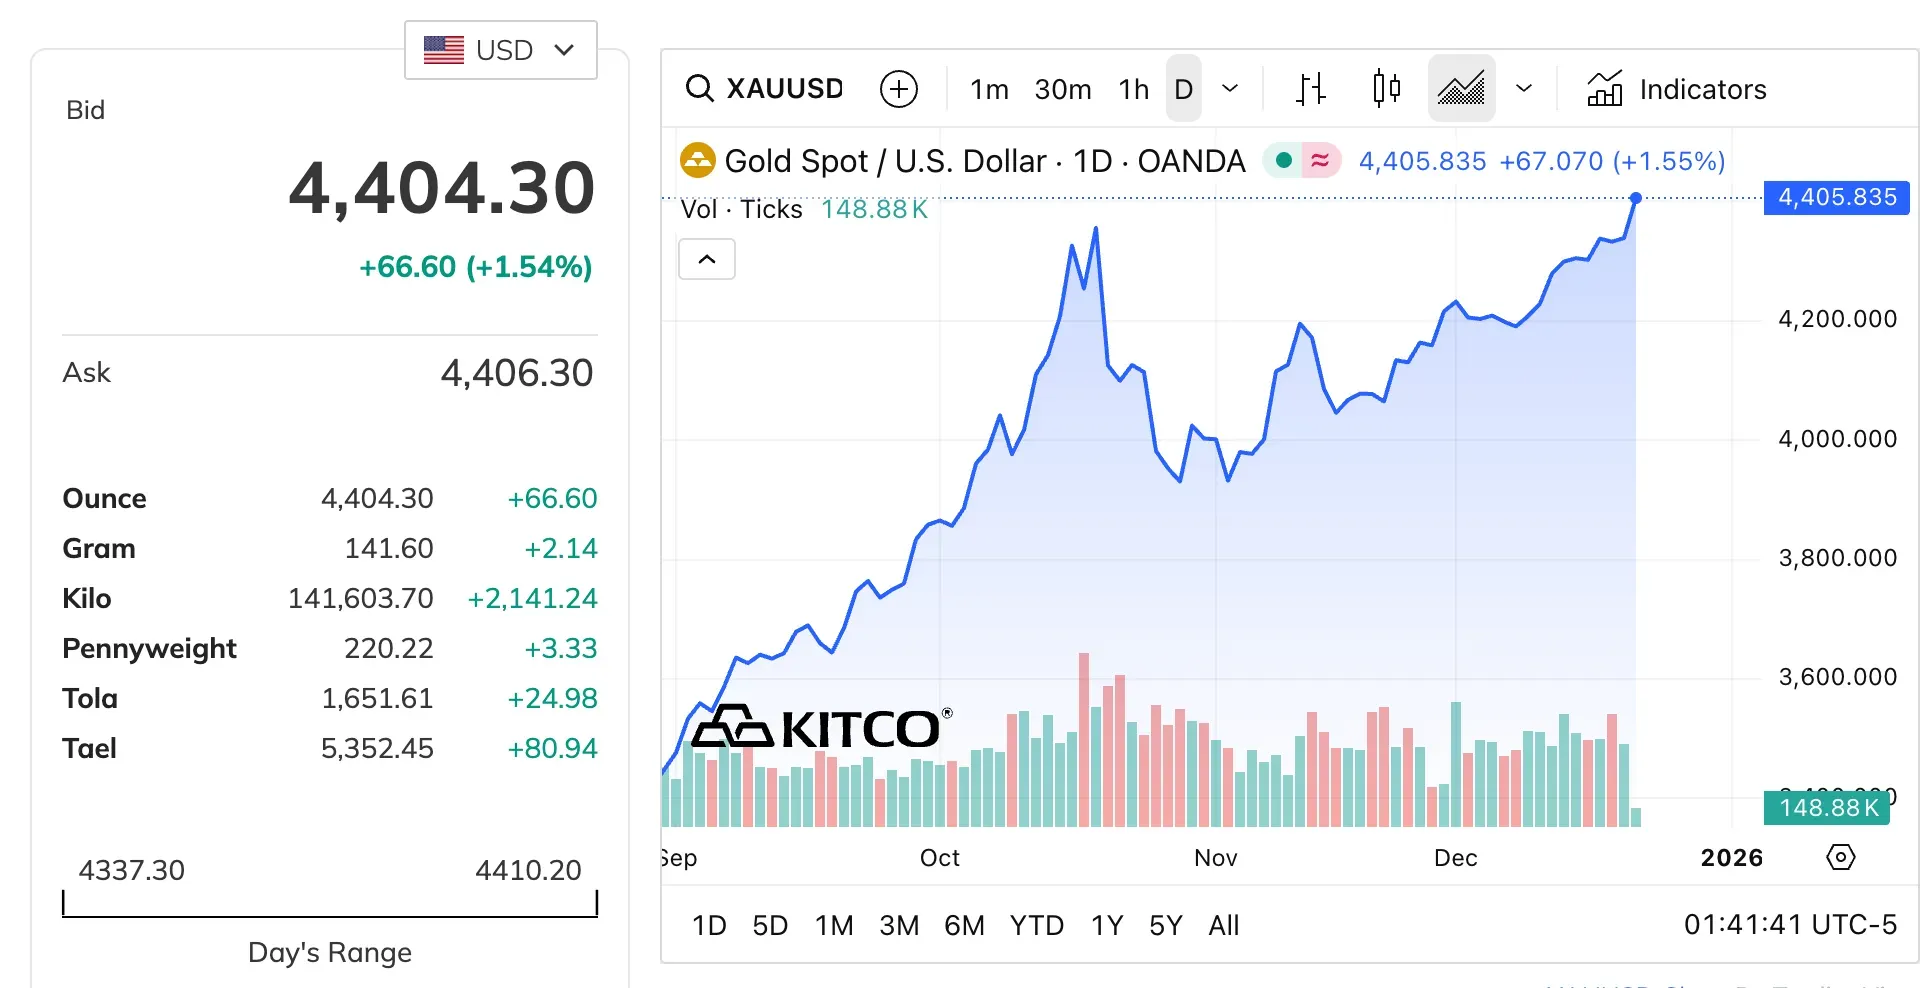Click the red approximate data indicator badge
This screenshot has height=988, width=1932.
(x=1320, y=160)
